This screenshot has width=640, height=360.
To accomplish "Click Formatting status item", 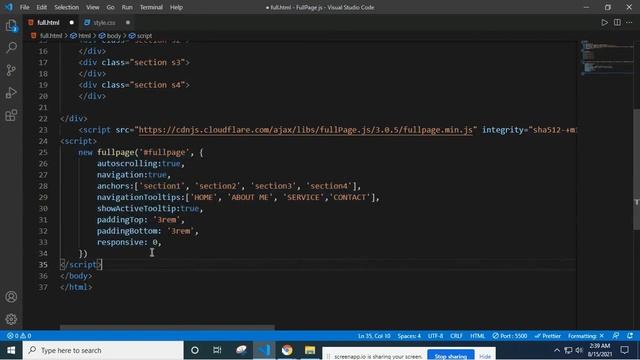I will (x=586, y=336).
